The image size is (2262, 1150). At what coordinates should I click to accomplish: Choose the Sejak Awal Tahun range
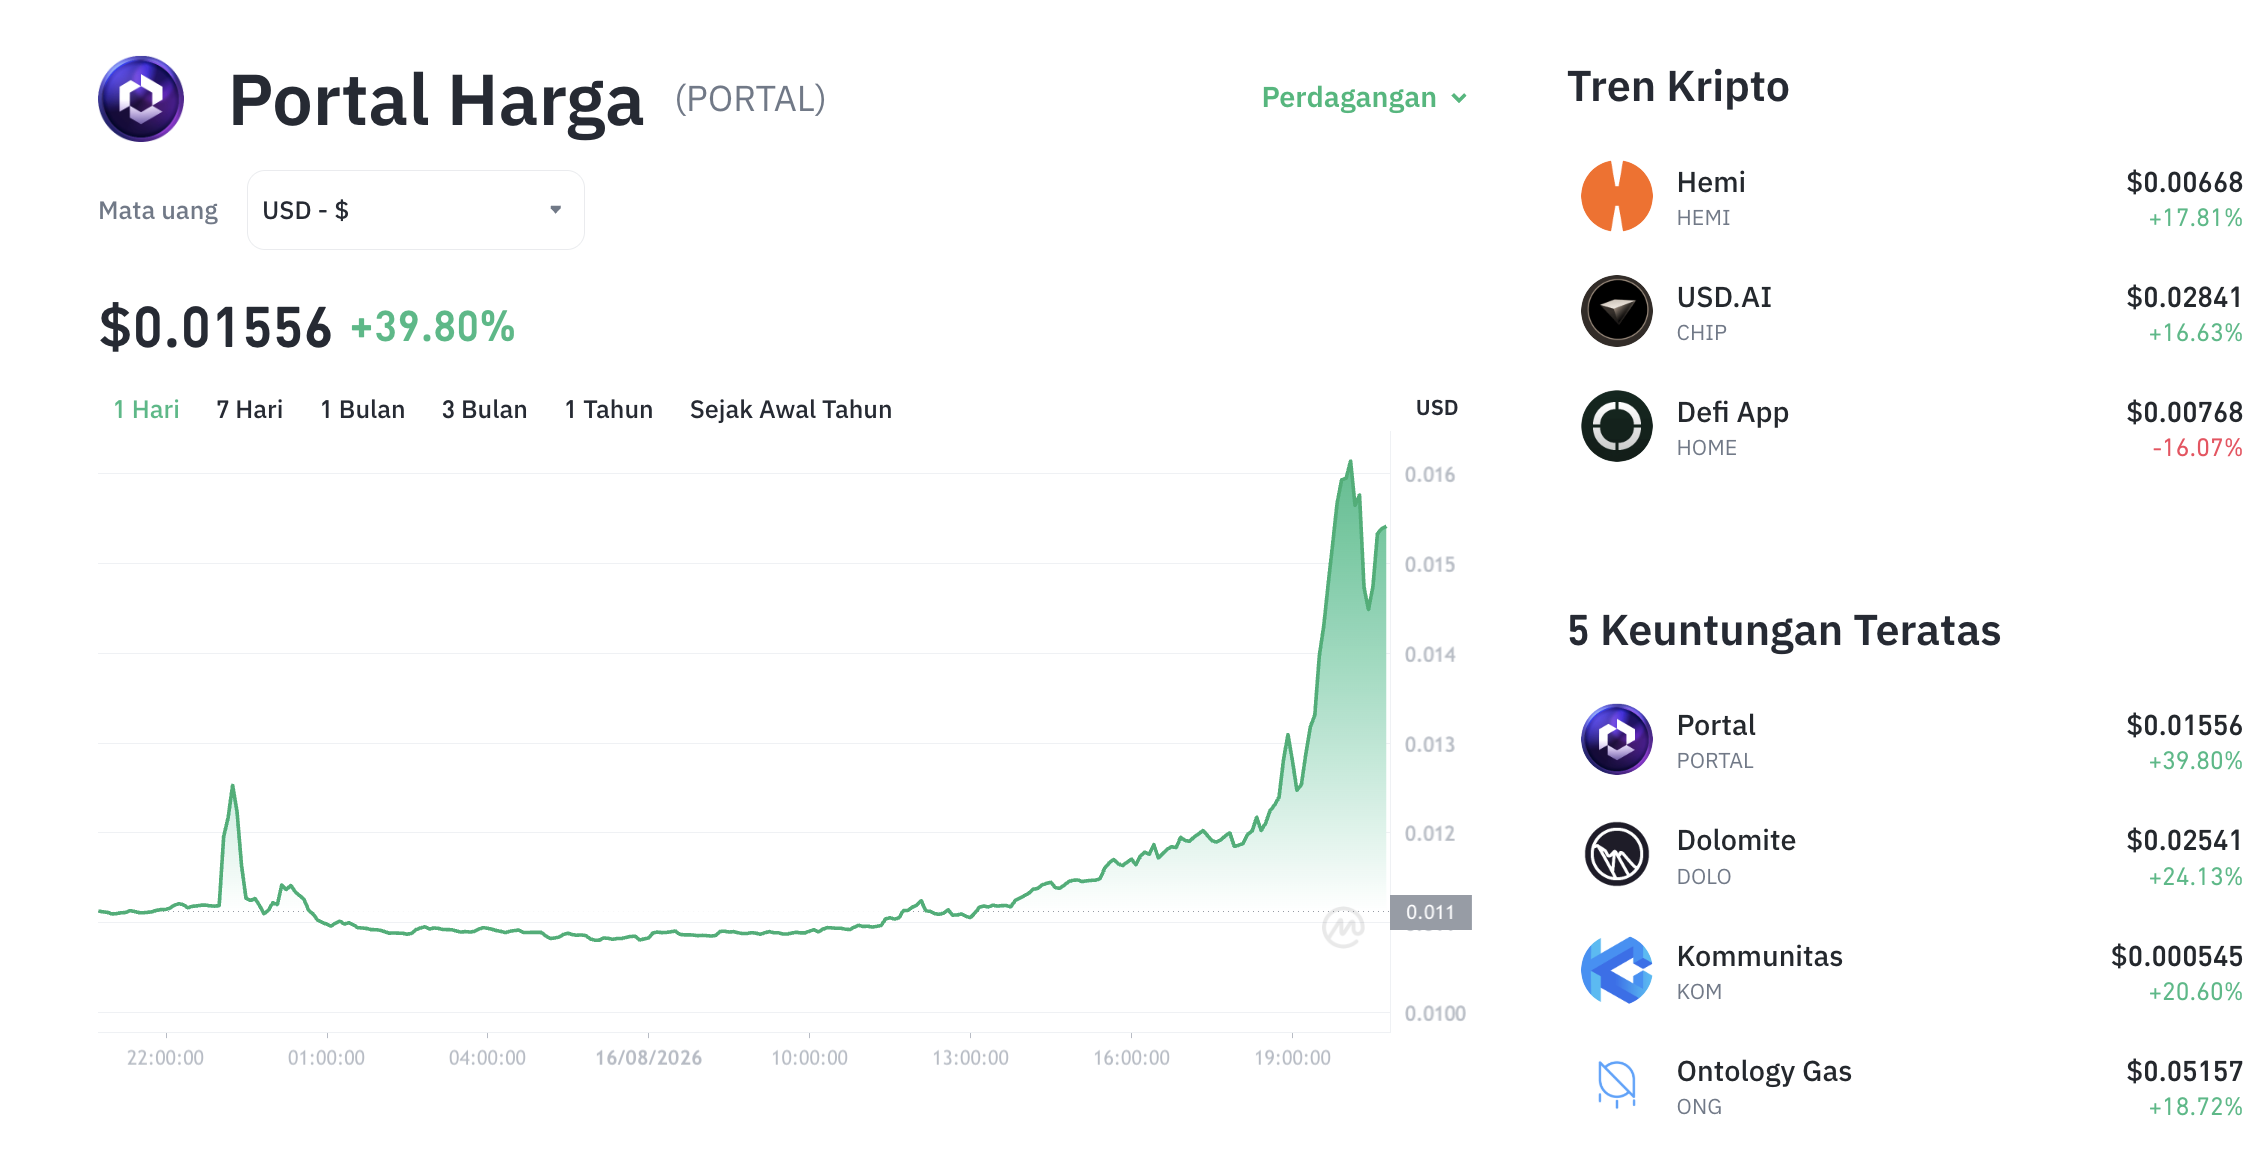[790, 409]
